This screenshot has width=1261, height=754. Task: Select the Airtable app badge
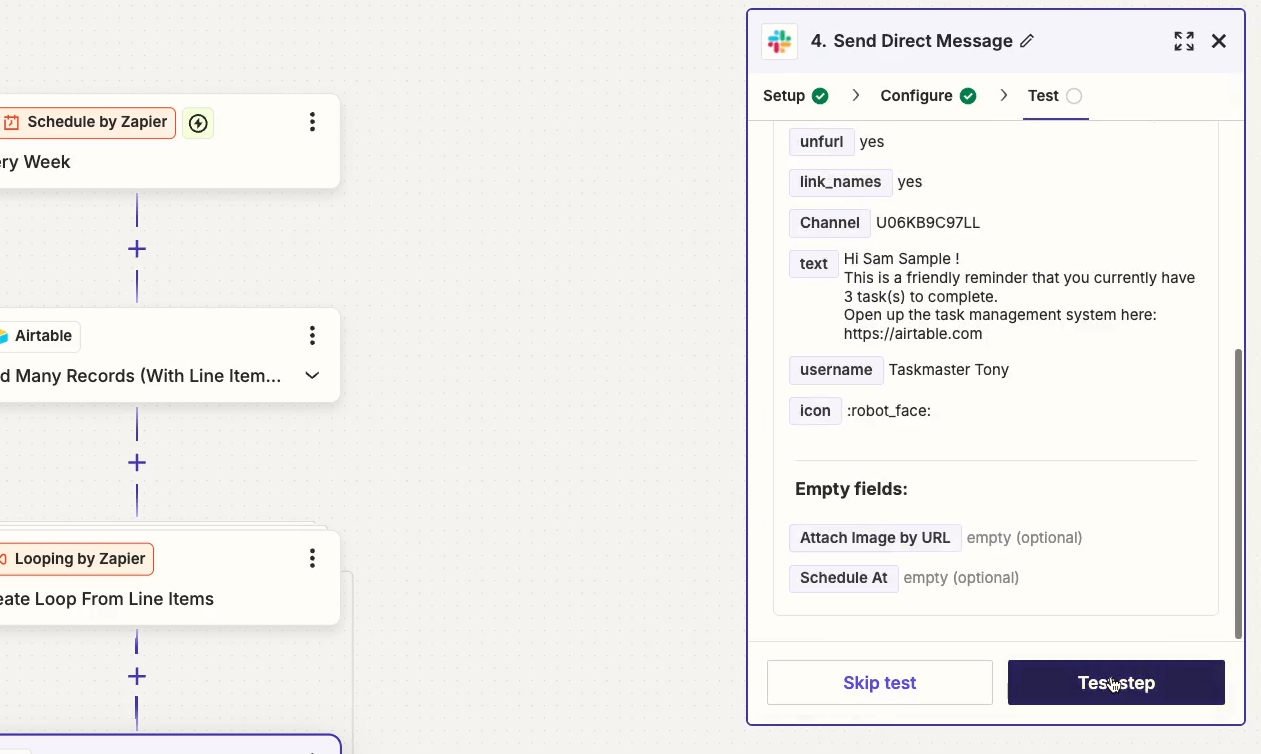click(39, 336)
